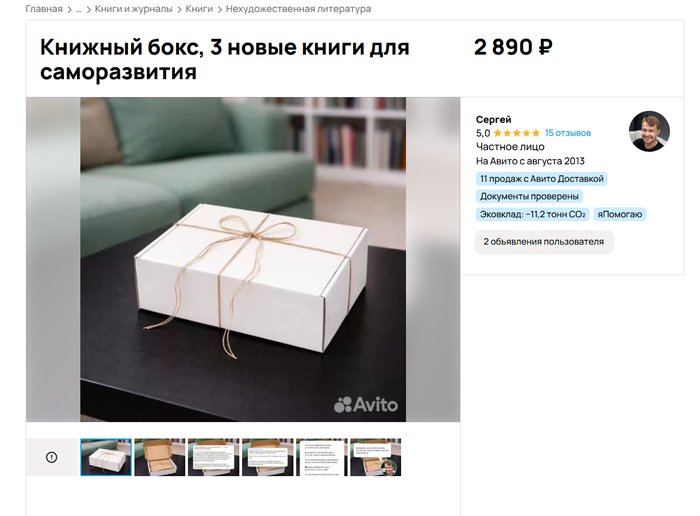The image size is (700, 516).
Task: Expand the collapsed breadcrumb ellipsis
Action: [x=79, y=9]
